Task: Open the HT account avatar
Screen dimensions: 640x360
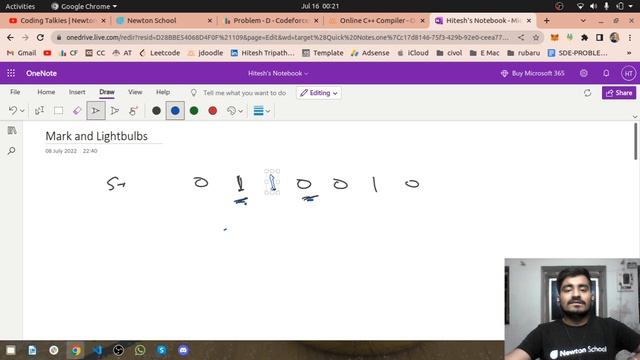Action: click(628, 73)
